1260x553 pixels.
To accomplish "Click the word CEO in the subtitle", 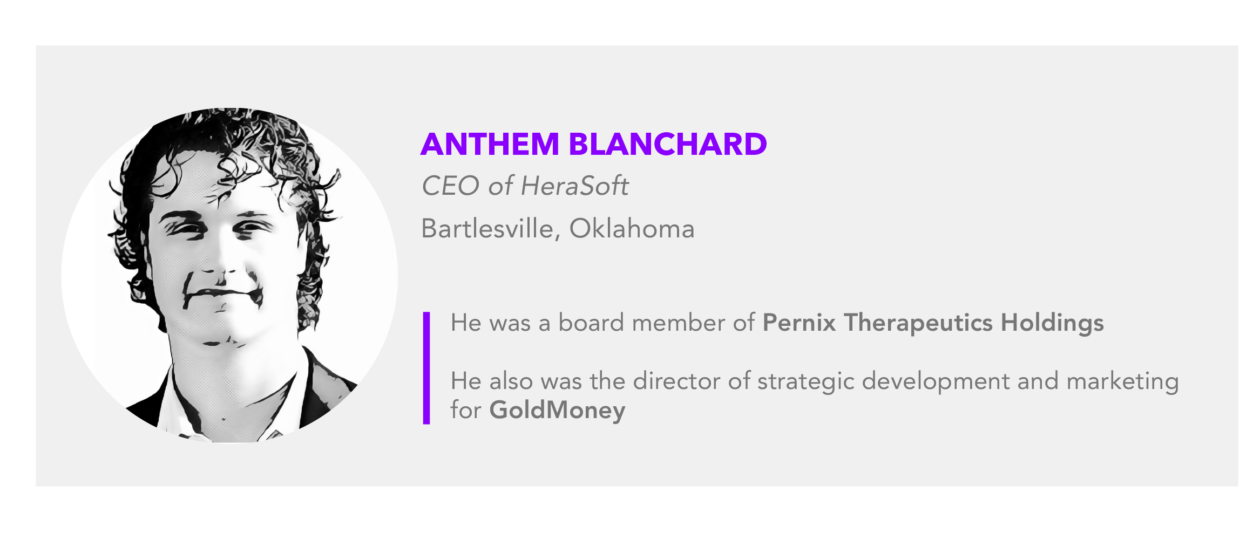I will point(446,186).
